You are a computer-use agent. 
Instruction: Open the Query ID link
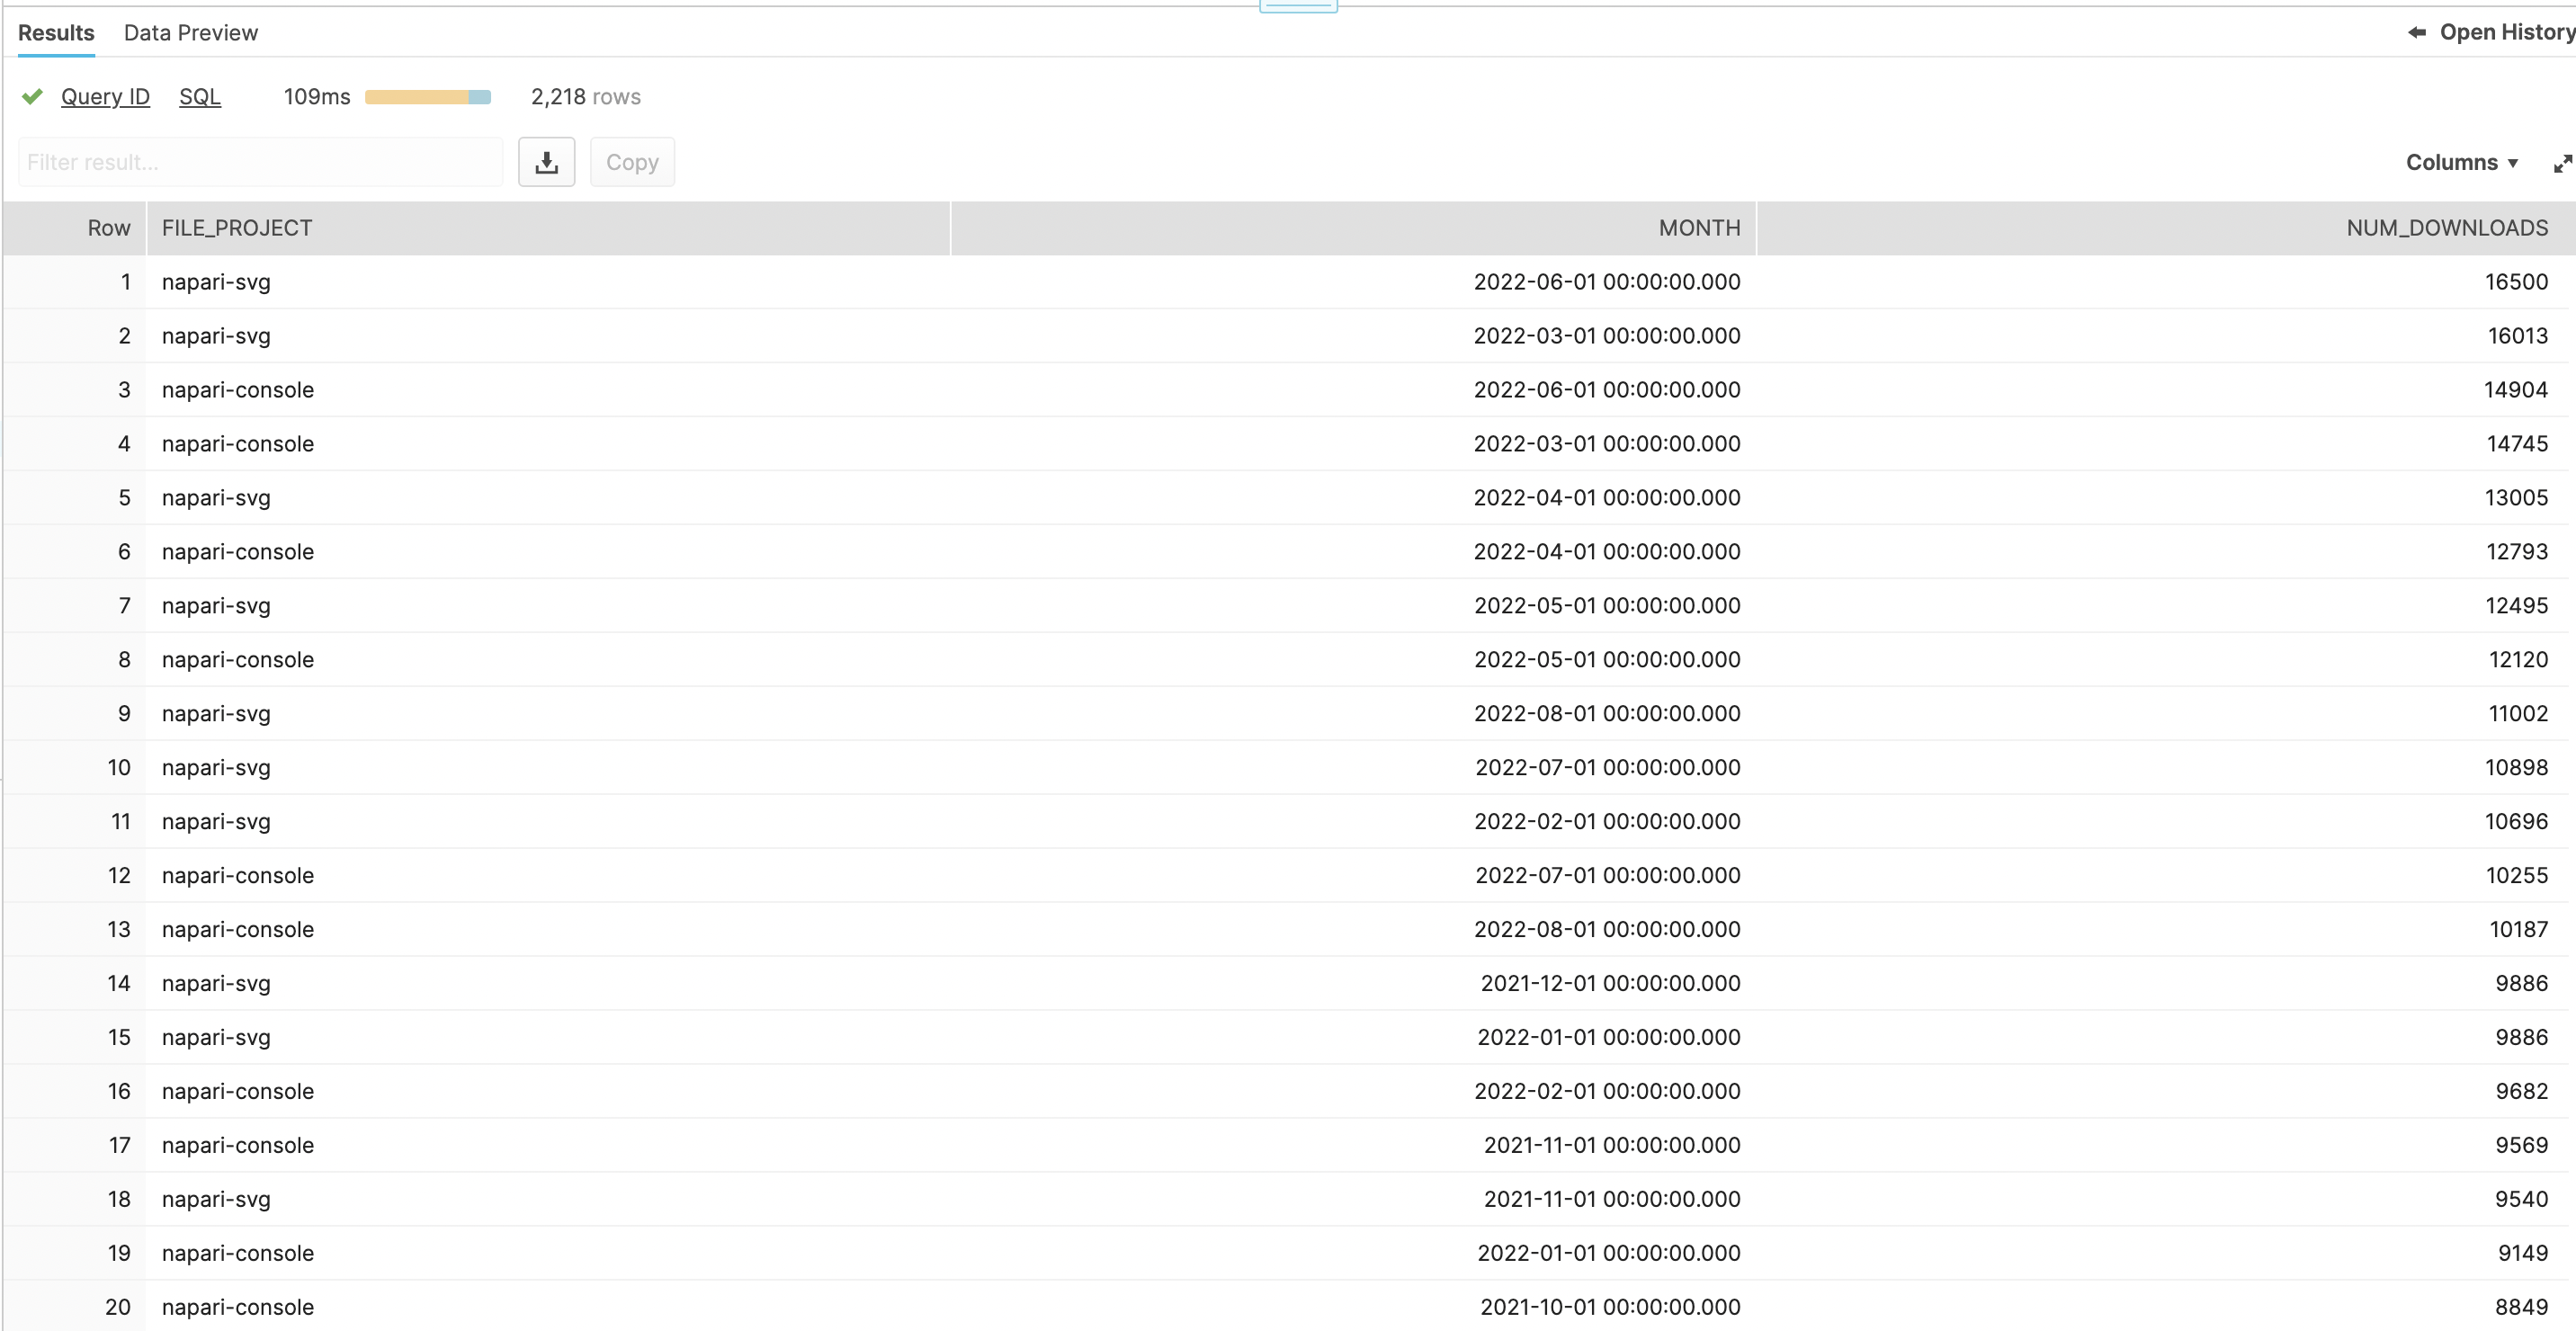click(x=105, y=96)
